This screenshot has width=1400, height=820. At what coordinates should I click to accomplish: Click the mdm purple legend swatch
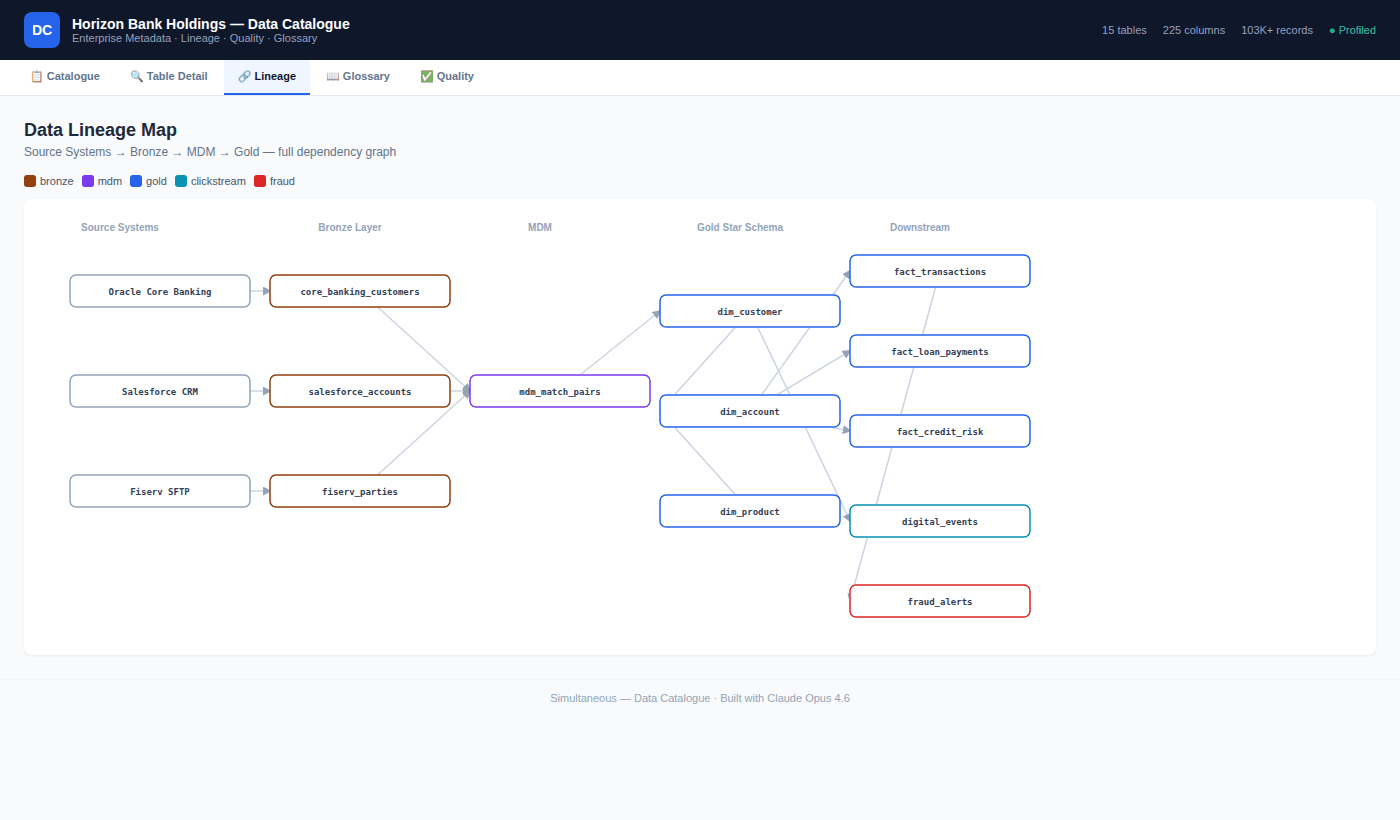click(88, 181)
